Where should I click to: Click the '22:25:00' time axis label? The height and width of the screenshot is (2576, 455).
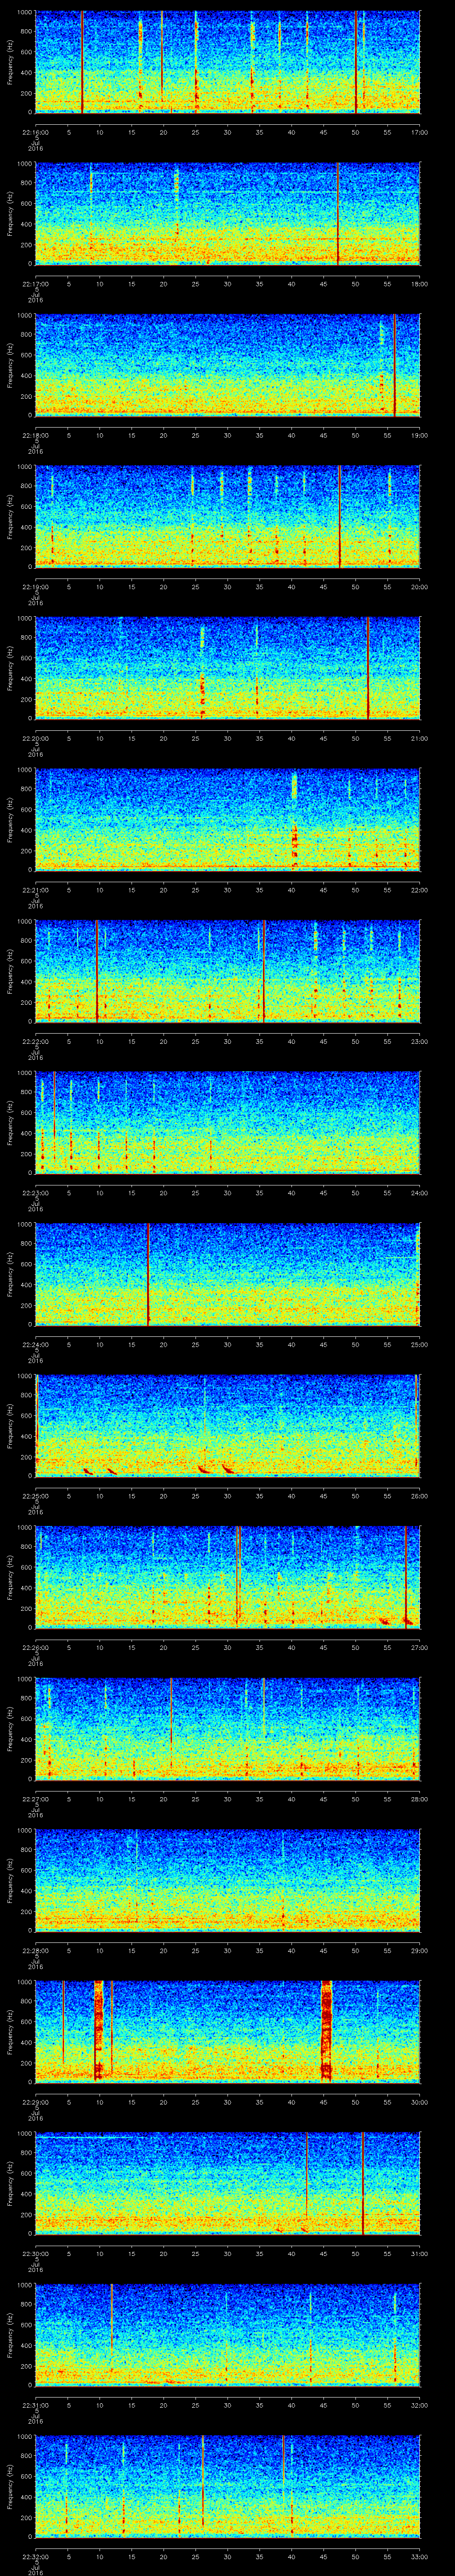[36, 1496]
